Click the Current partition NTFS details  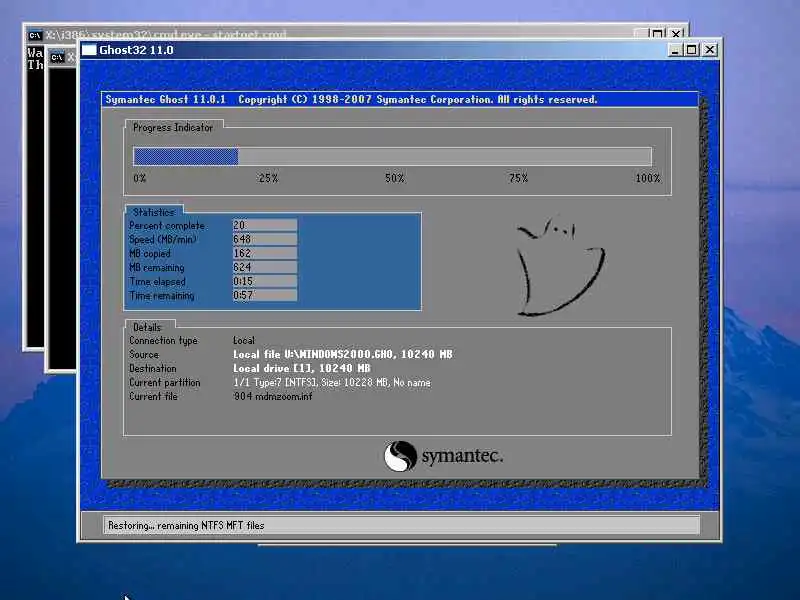(332, 382)
